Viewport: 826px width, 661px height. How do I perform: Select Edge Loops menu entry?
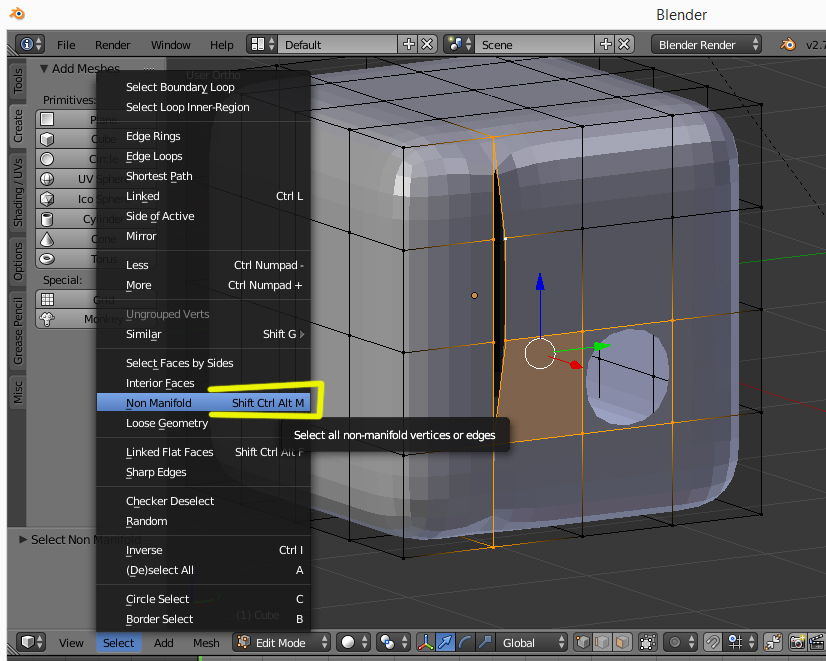[203, 156]
